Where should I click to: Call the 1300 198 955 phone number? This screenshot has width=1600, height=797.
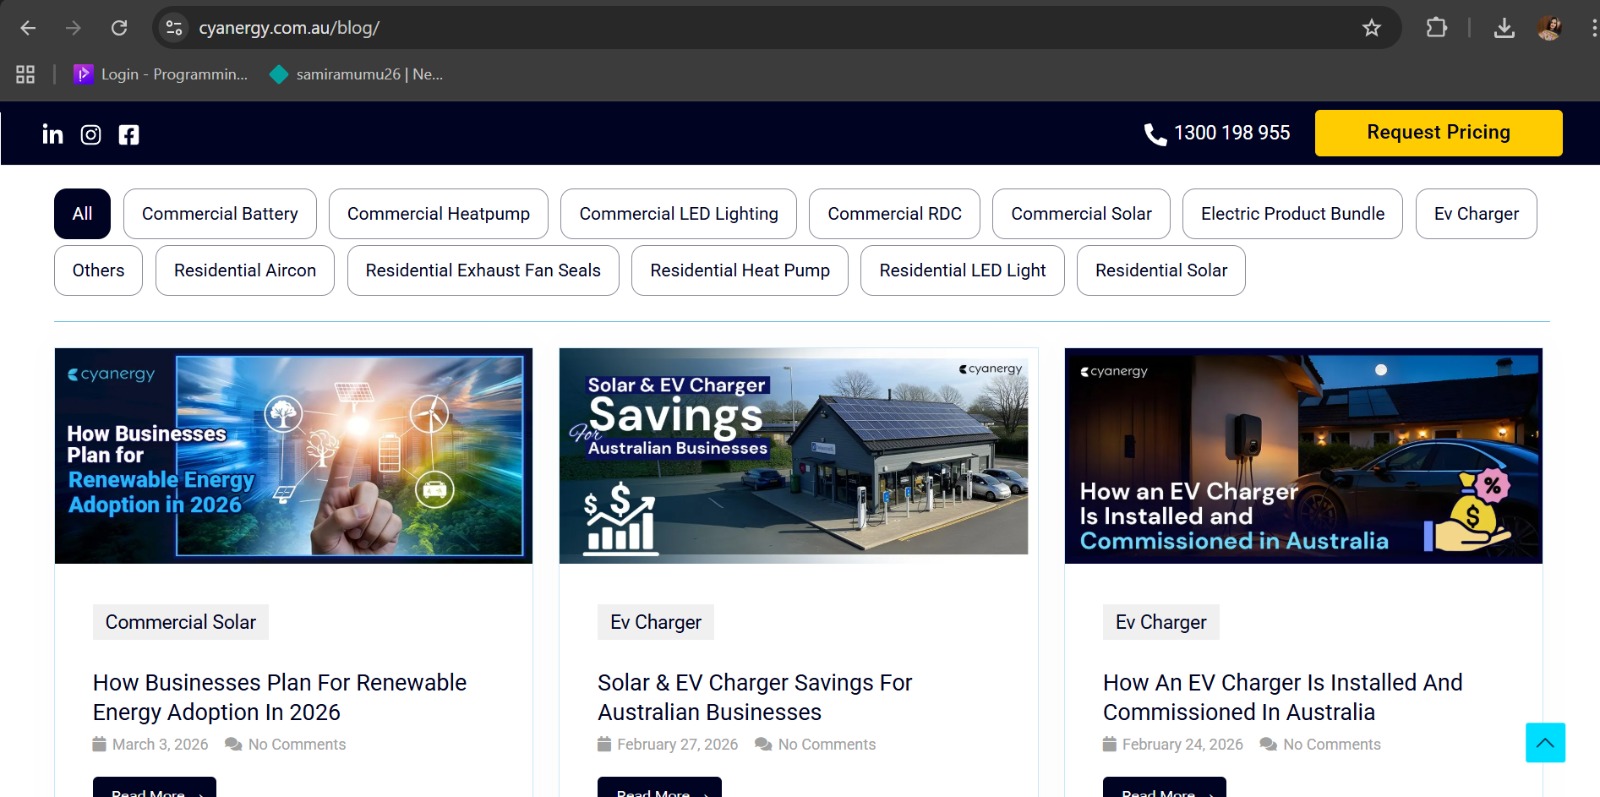click(x=1217, y=133)
